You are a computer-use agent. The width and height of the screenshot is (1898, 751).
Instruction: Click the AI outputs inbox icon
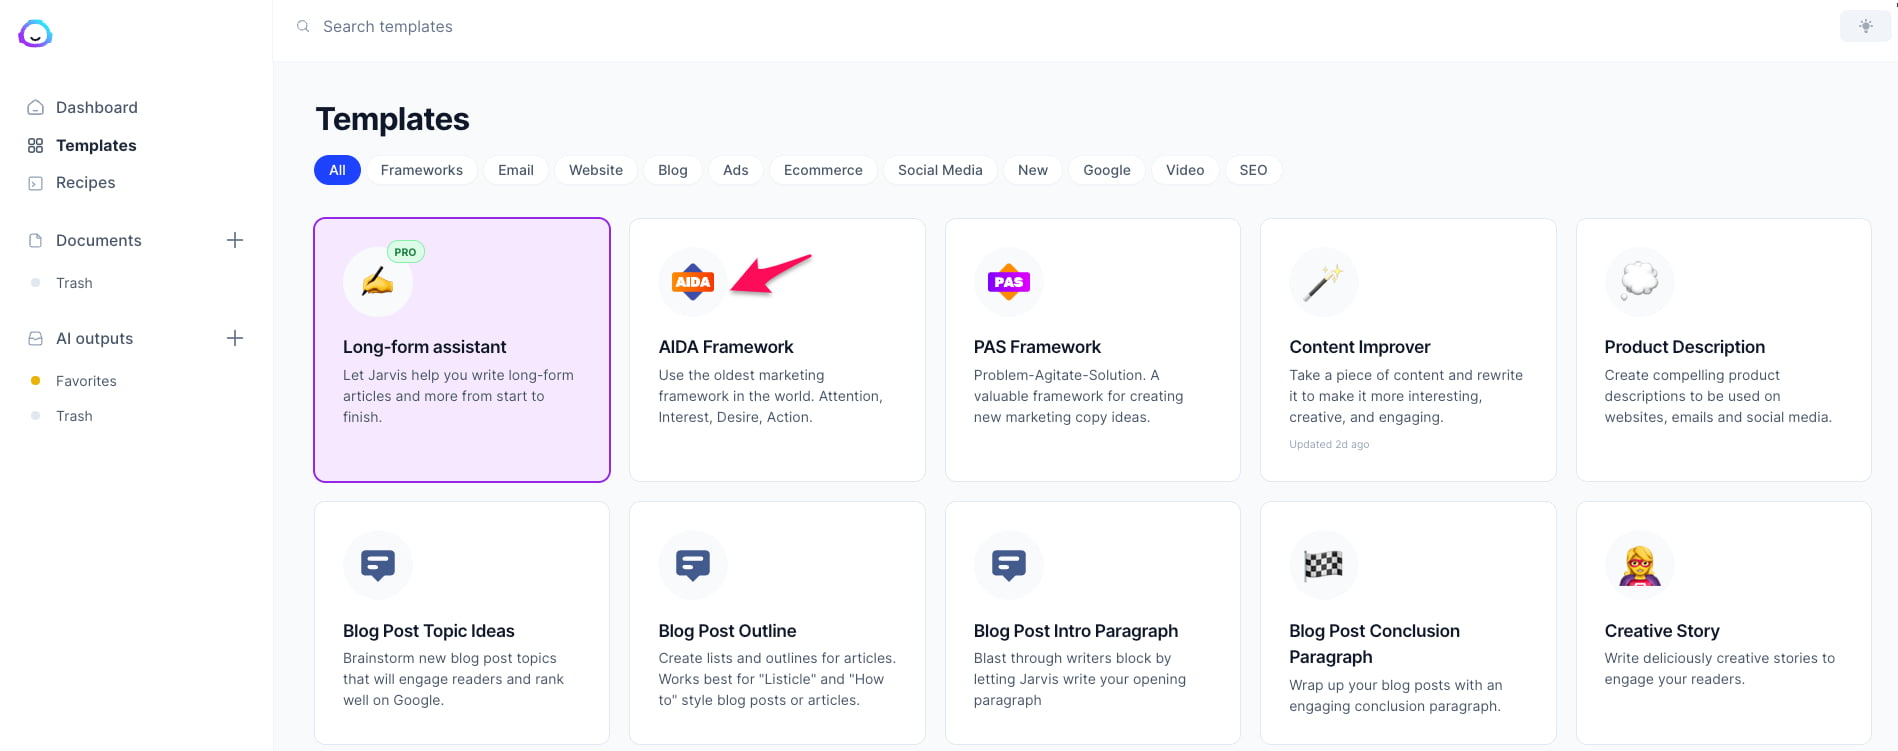(36, 338)
